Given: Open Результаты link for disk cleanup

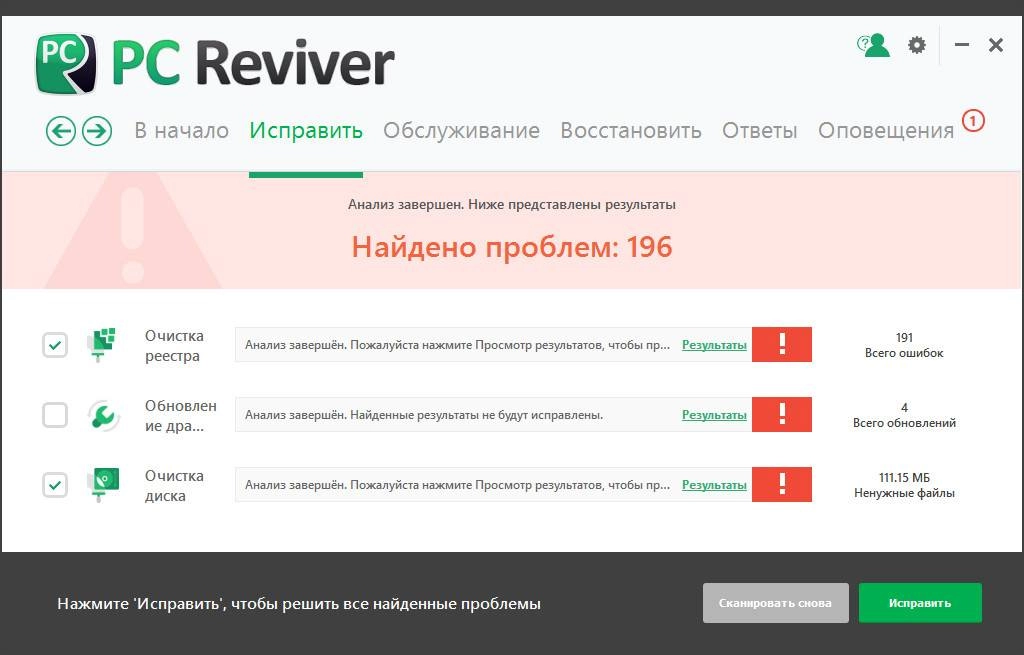Looking at the screenshot, I should pyautogui.click(x=714, y=485).
